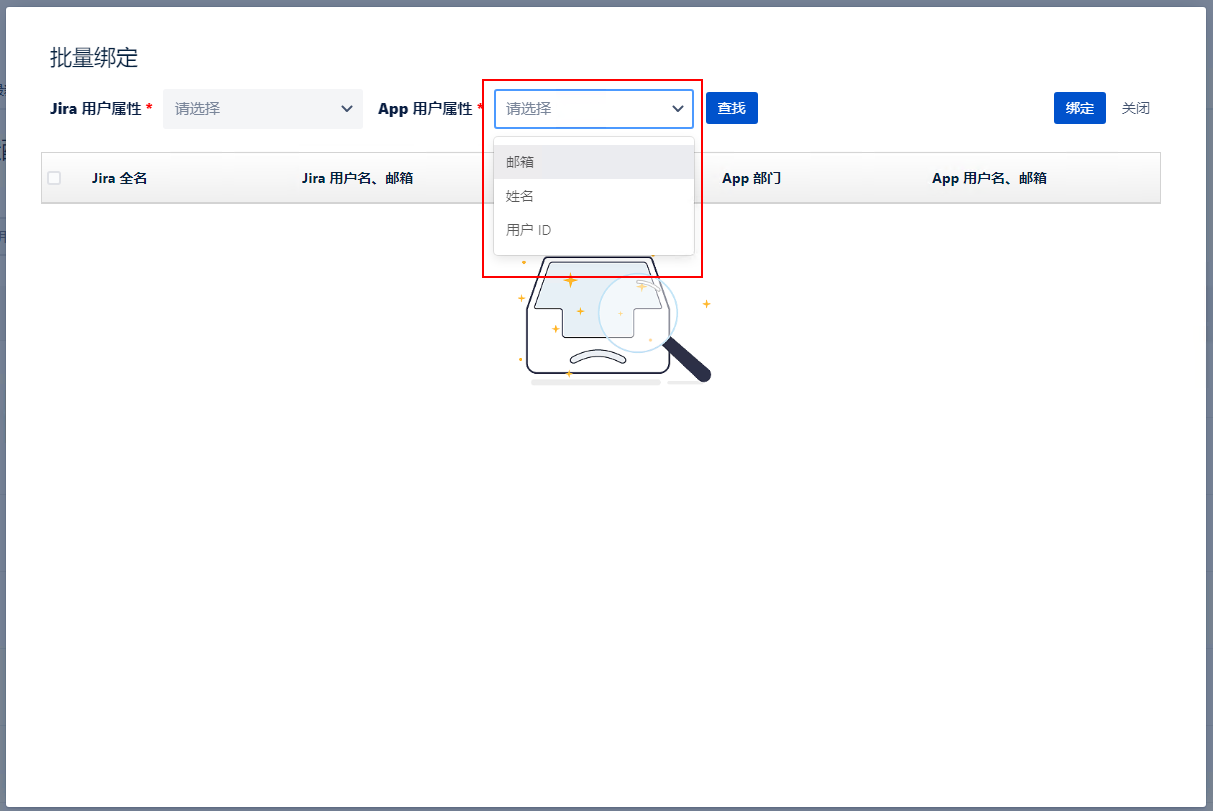Click the App 用户属性 field label

point(425,108)
